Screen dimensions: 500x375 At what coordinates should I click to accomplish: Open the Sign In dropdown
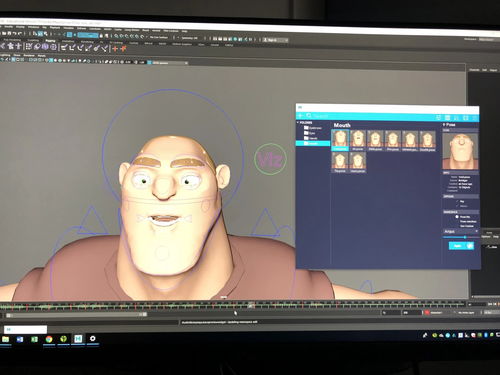(x=275, y=40)
